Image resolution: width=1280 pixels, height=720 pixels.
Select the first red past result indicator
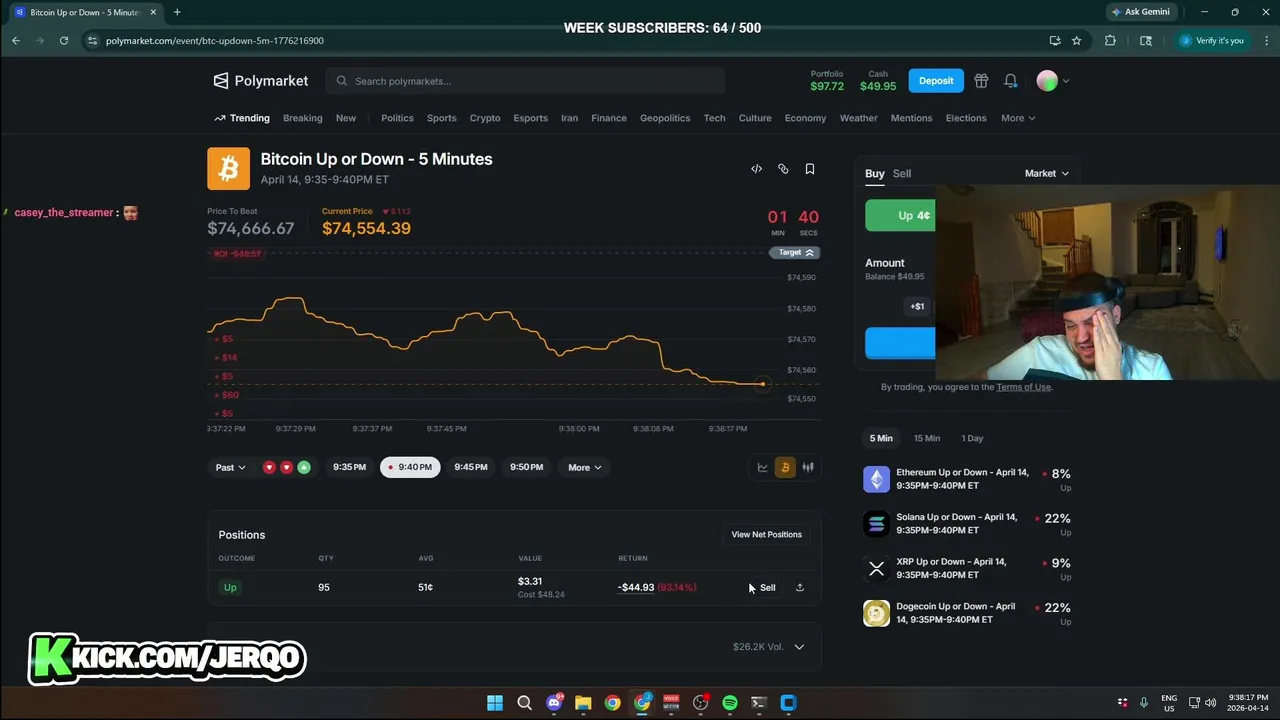pyautogui.click(x=268, y=467)
